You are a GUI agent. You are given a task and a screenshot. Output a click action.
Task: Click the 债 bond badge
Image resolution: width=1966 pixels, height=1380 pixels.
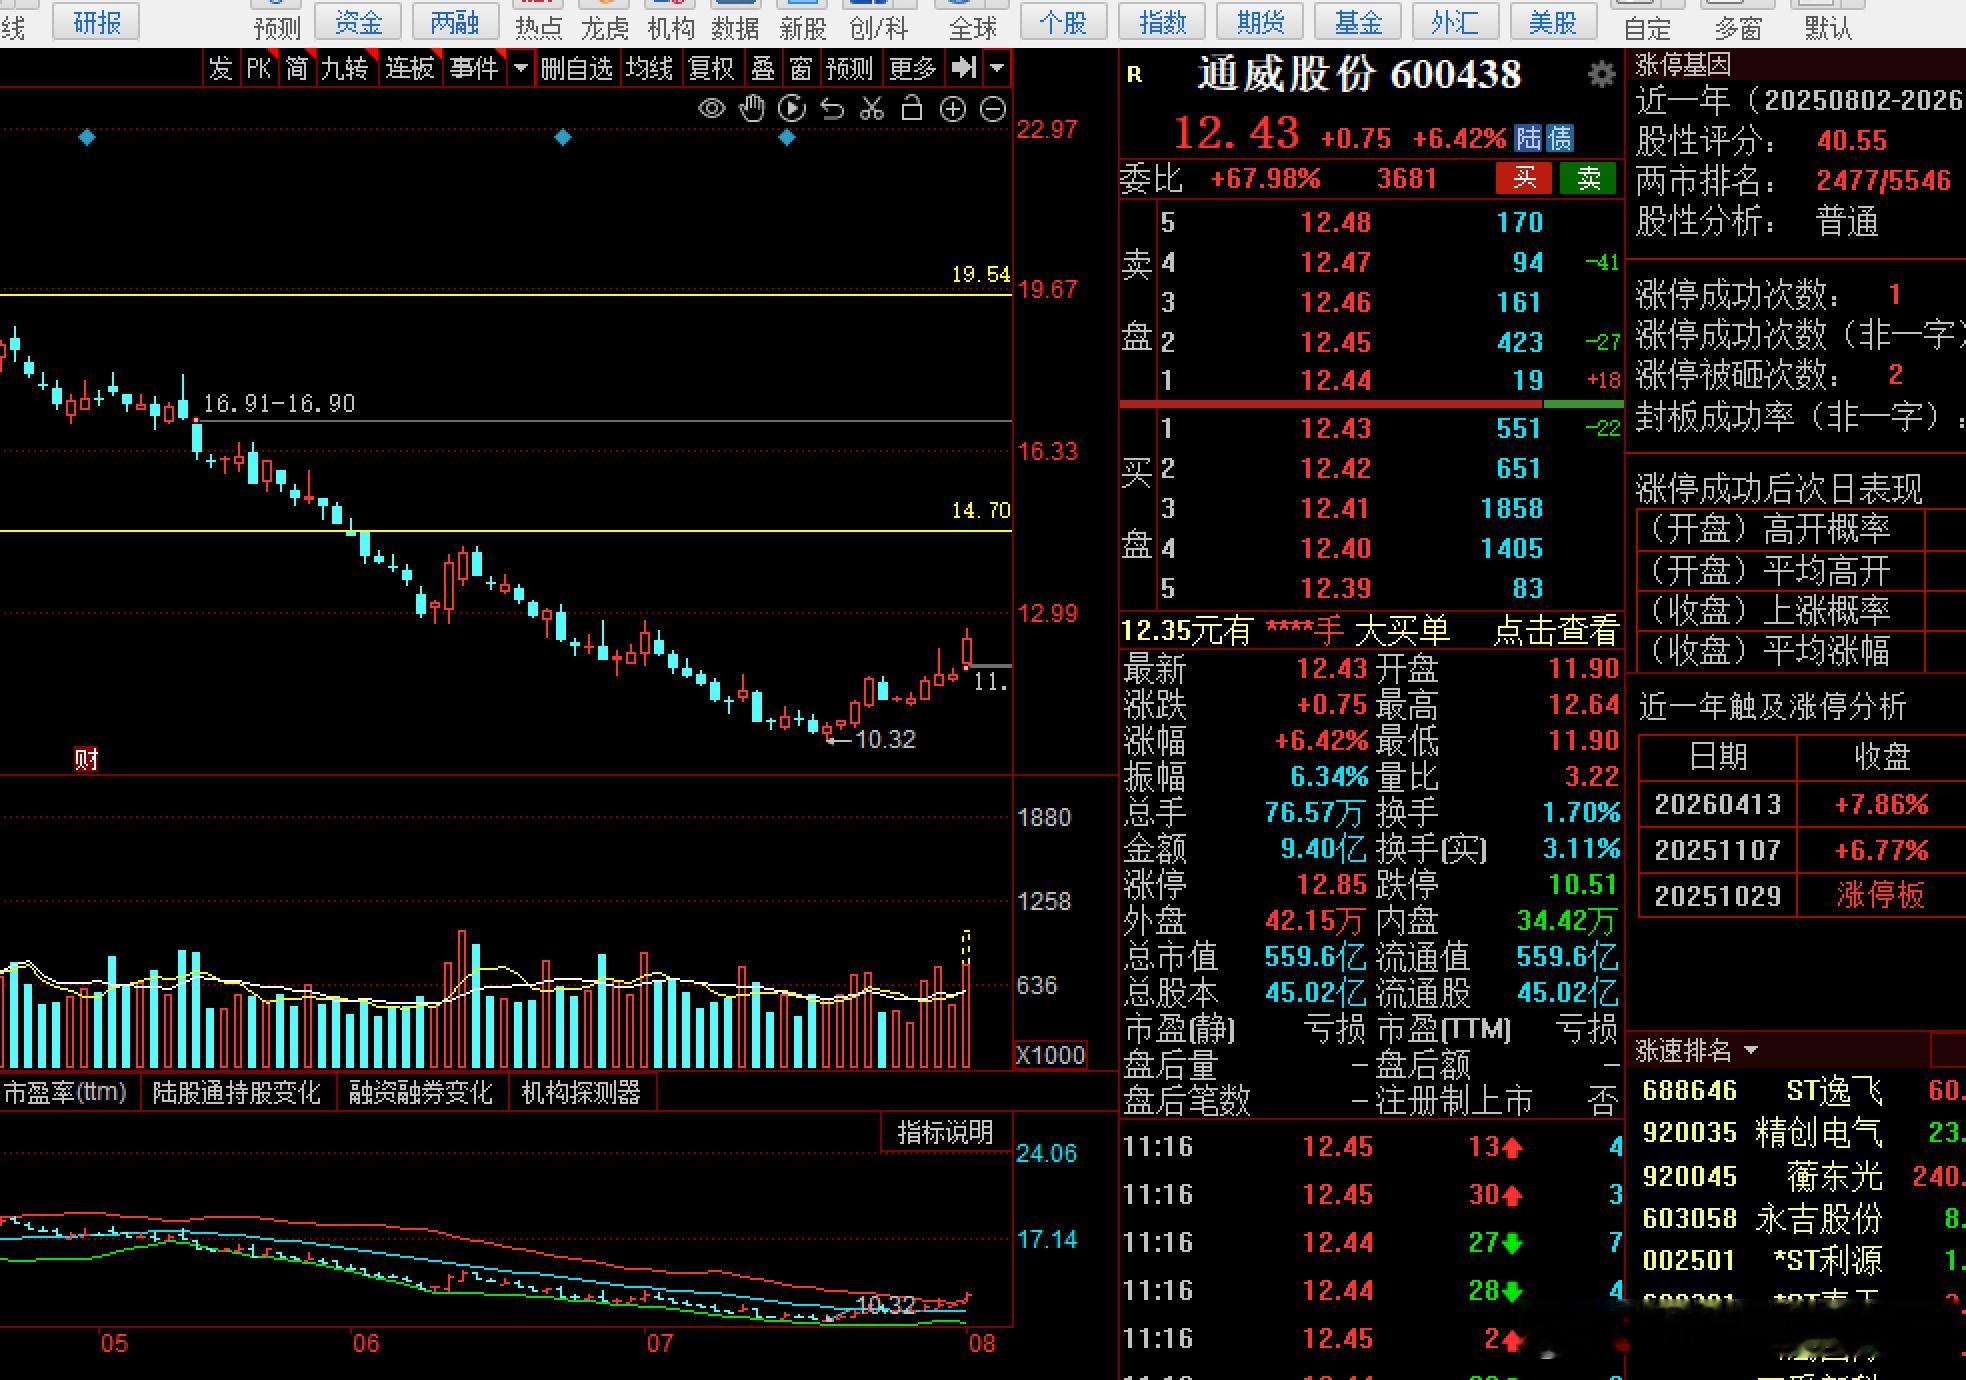(1560, 138)
